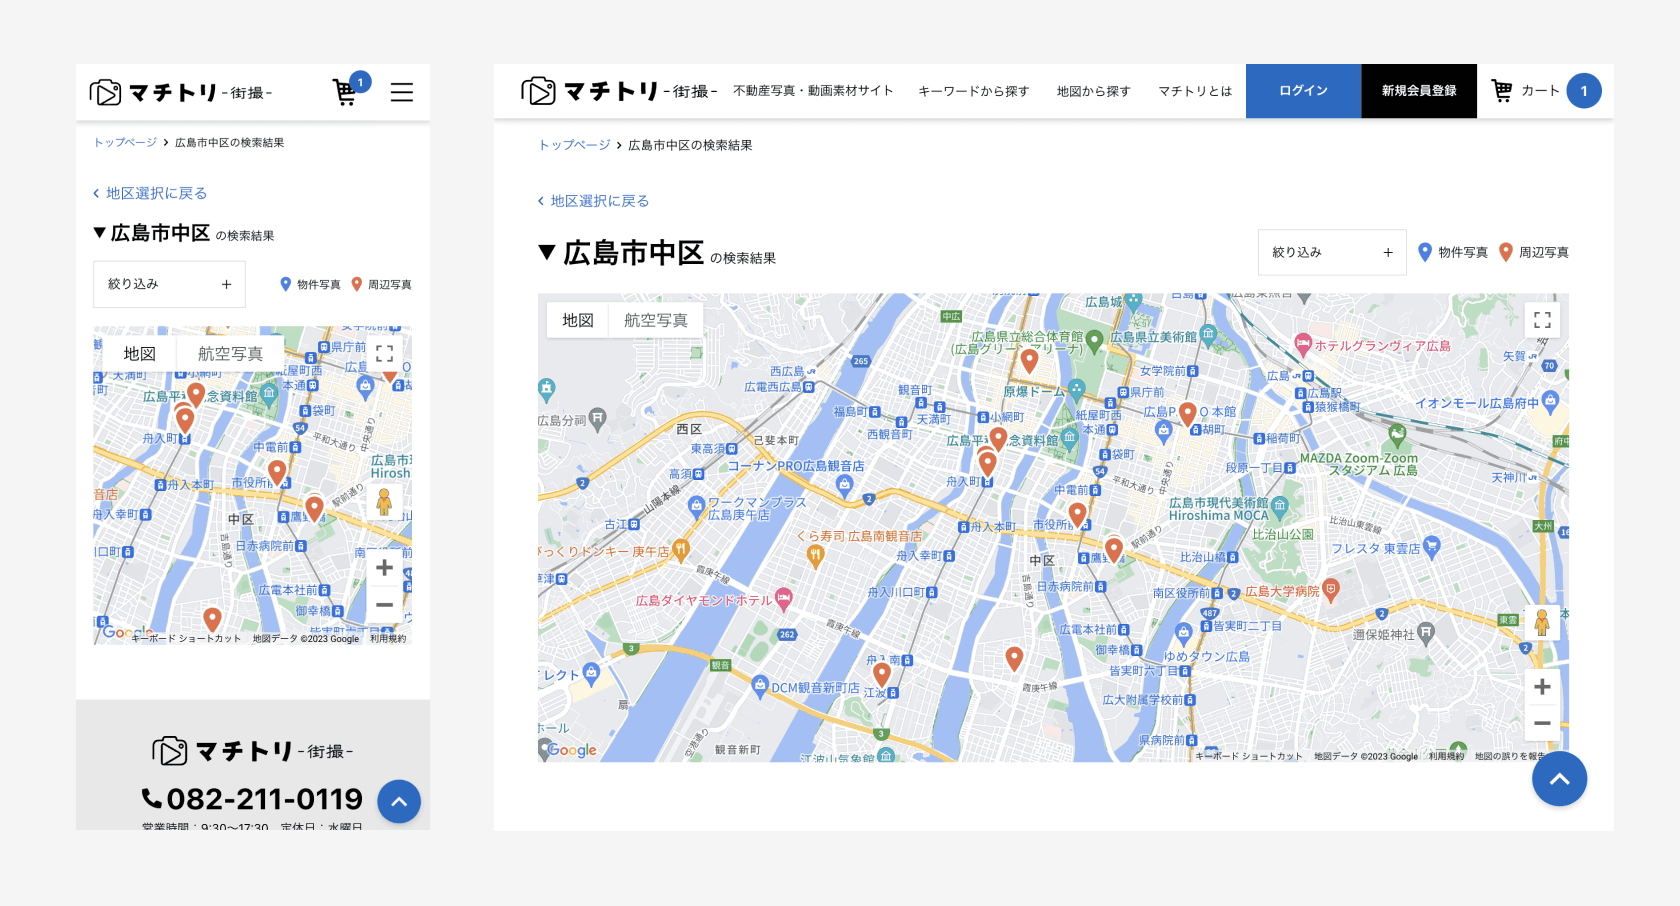Open hamburger menu in mobile view
The height and width of the screenshot is (906, 1680).
(x=402, y=92)
